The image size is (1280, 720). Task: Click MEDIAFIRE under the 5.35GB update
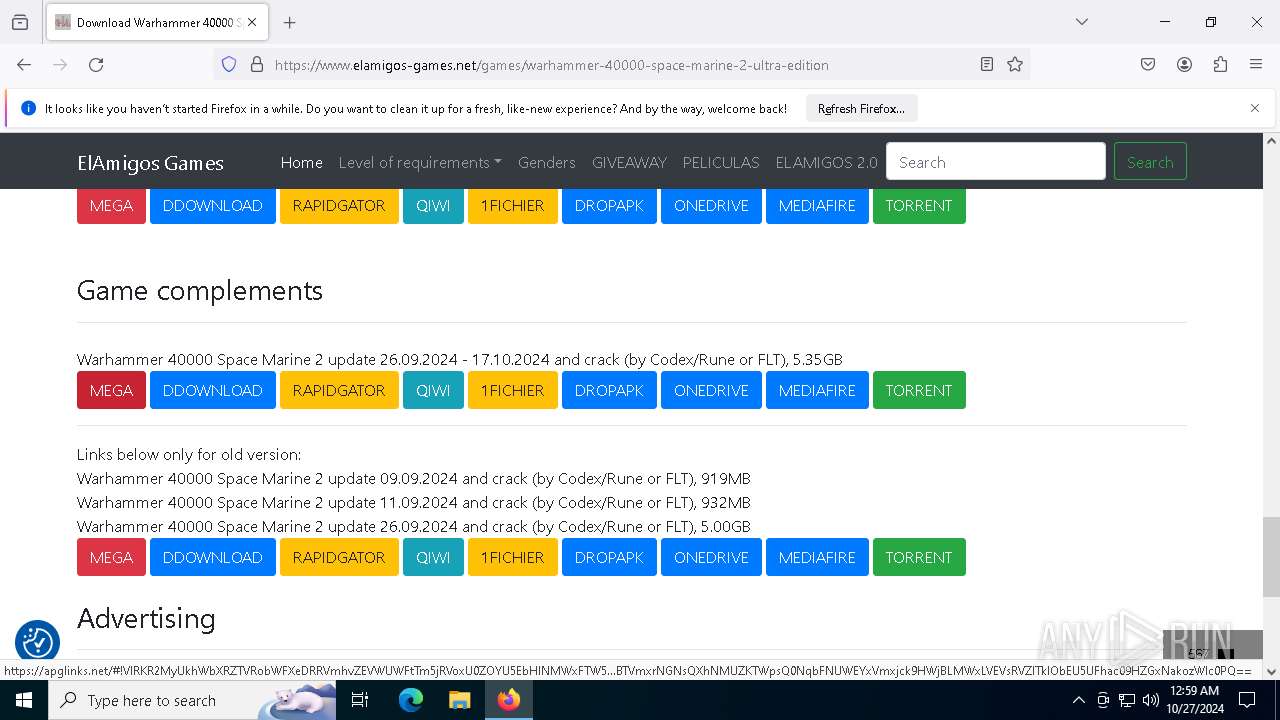(x=817, y=390)
